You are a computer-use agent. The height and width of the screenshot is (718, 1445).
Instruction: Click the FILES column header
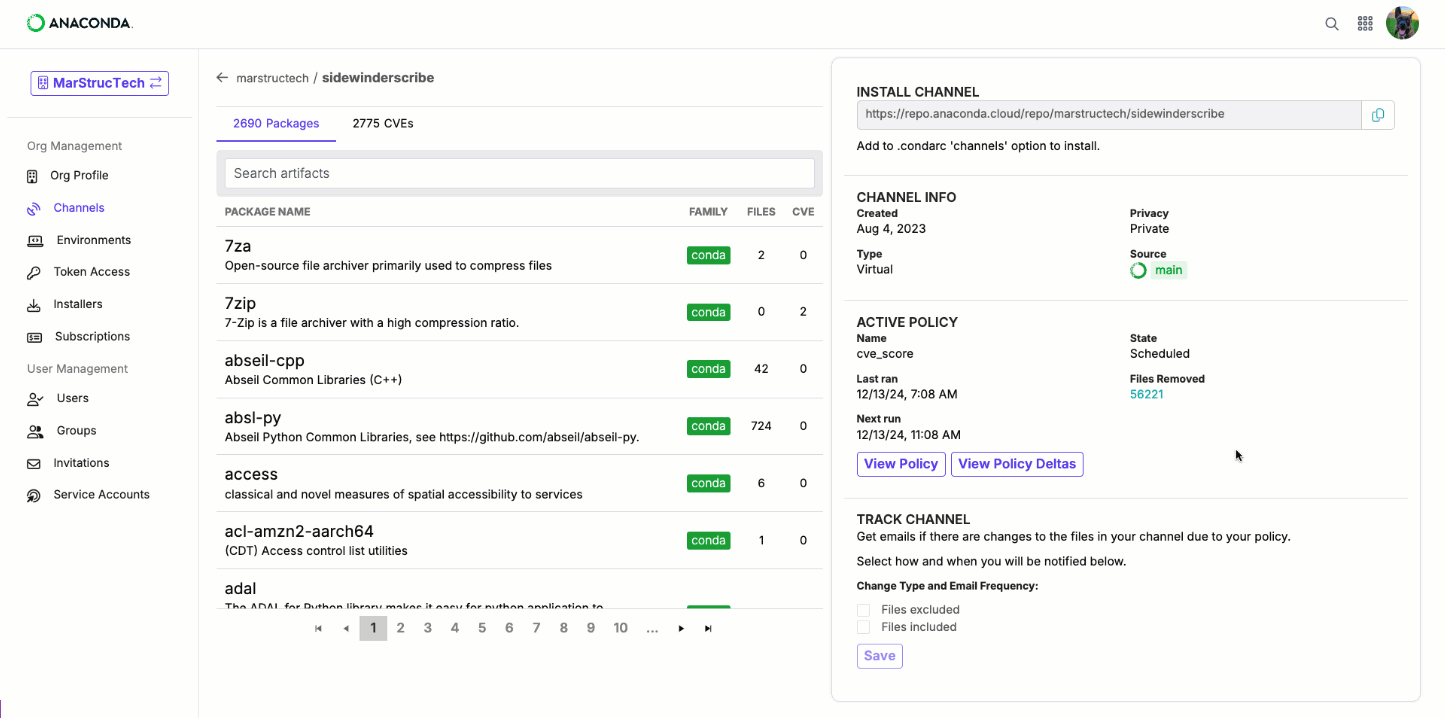[761, 212]
